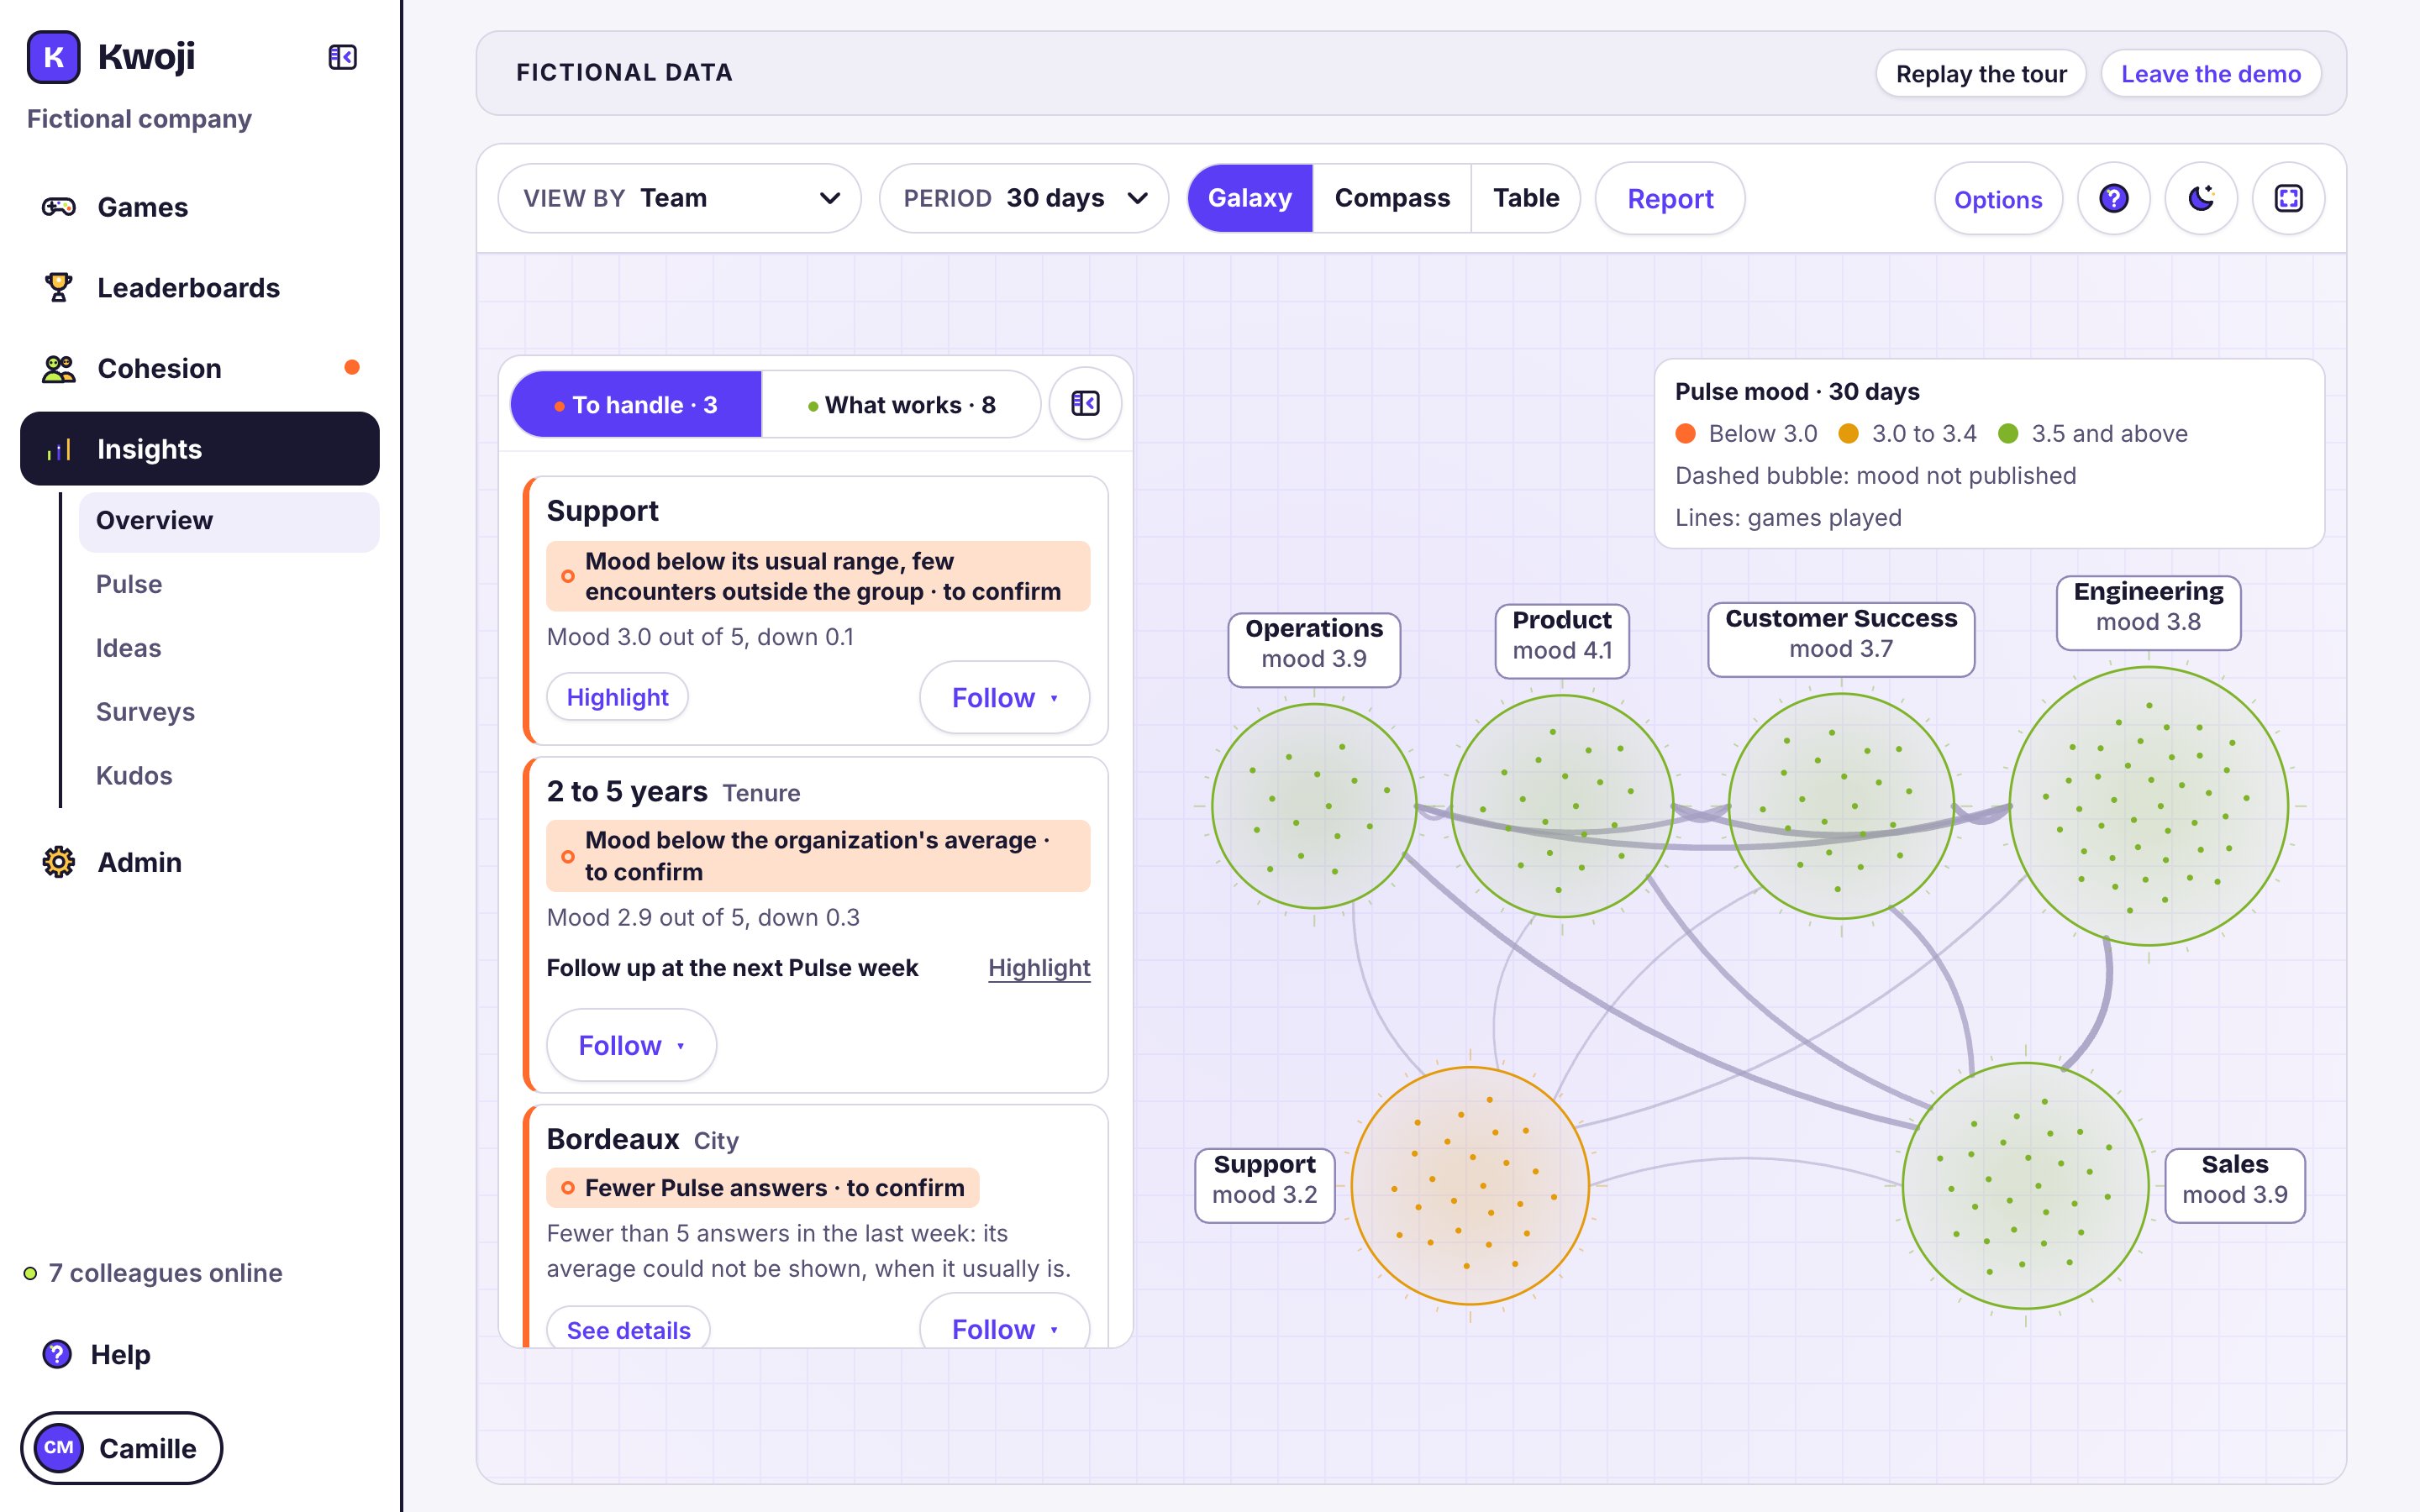Screen dimensions: 2420x1512
Task: Click the Kwoji K logo icon
Action: 54,57
